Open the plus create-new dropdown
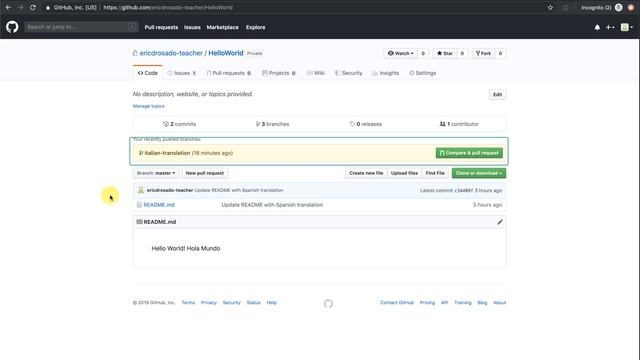The width and height of the screenshot is (640, 360). pos(610,27)
